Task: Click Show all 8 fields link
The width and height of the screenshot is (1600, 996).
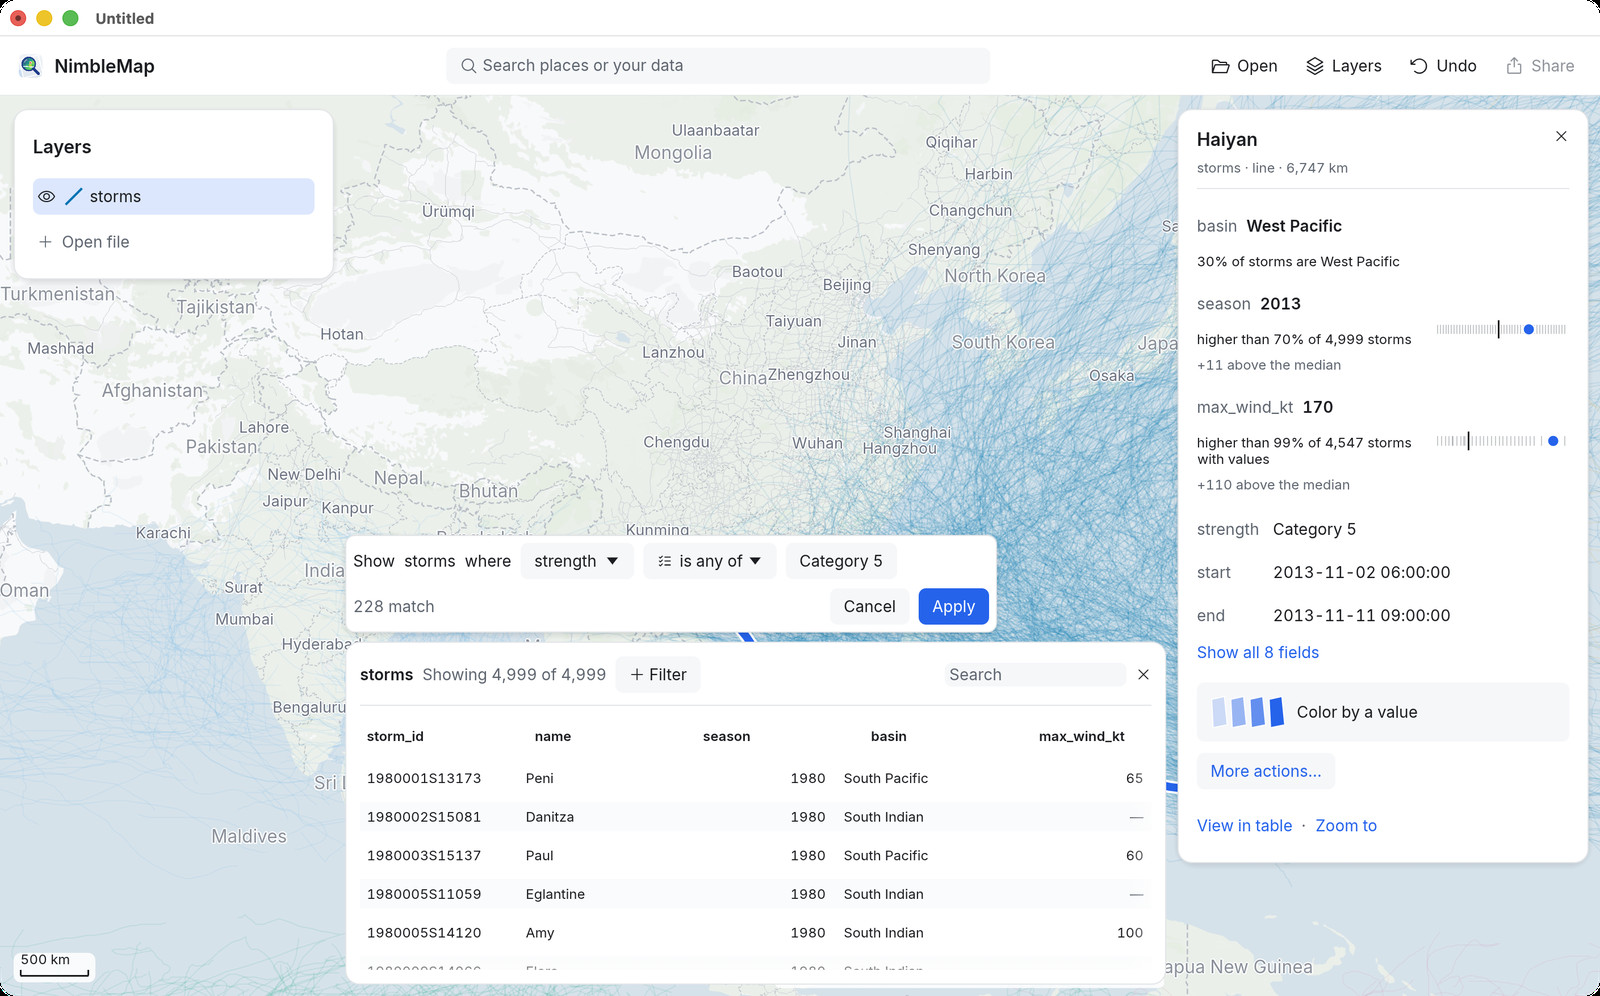Action: coord(1257,652)
